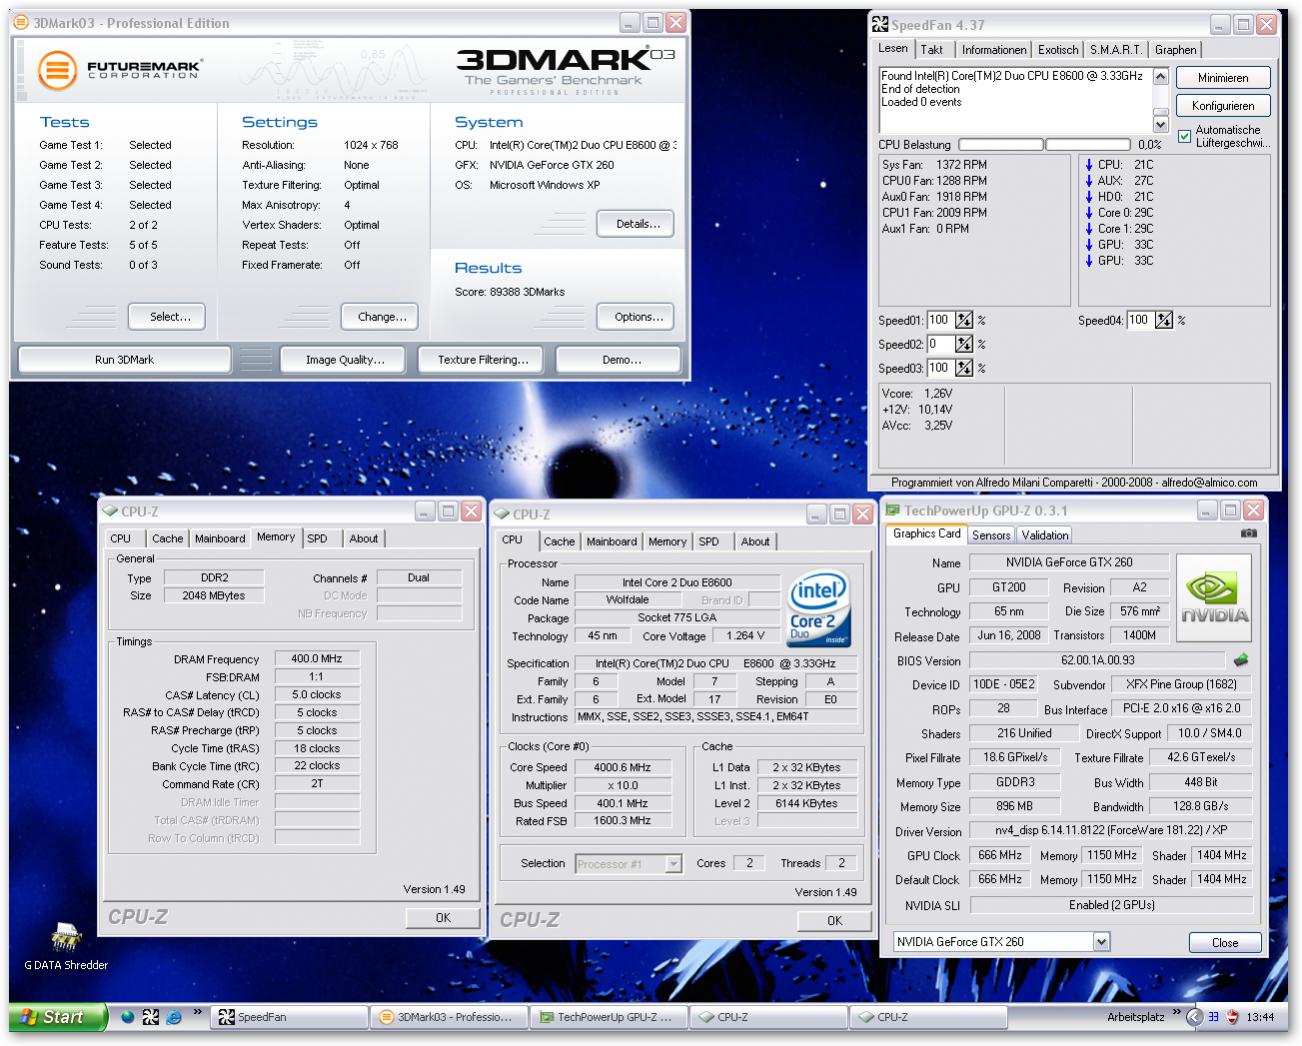The height and width of the screenshot is (1046, 1302).
Task: Click Minimieren button in SpeedFan
Action: click(1222, 77)
